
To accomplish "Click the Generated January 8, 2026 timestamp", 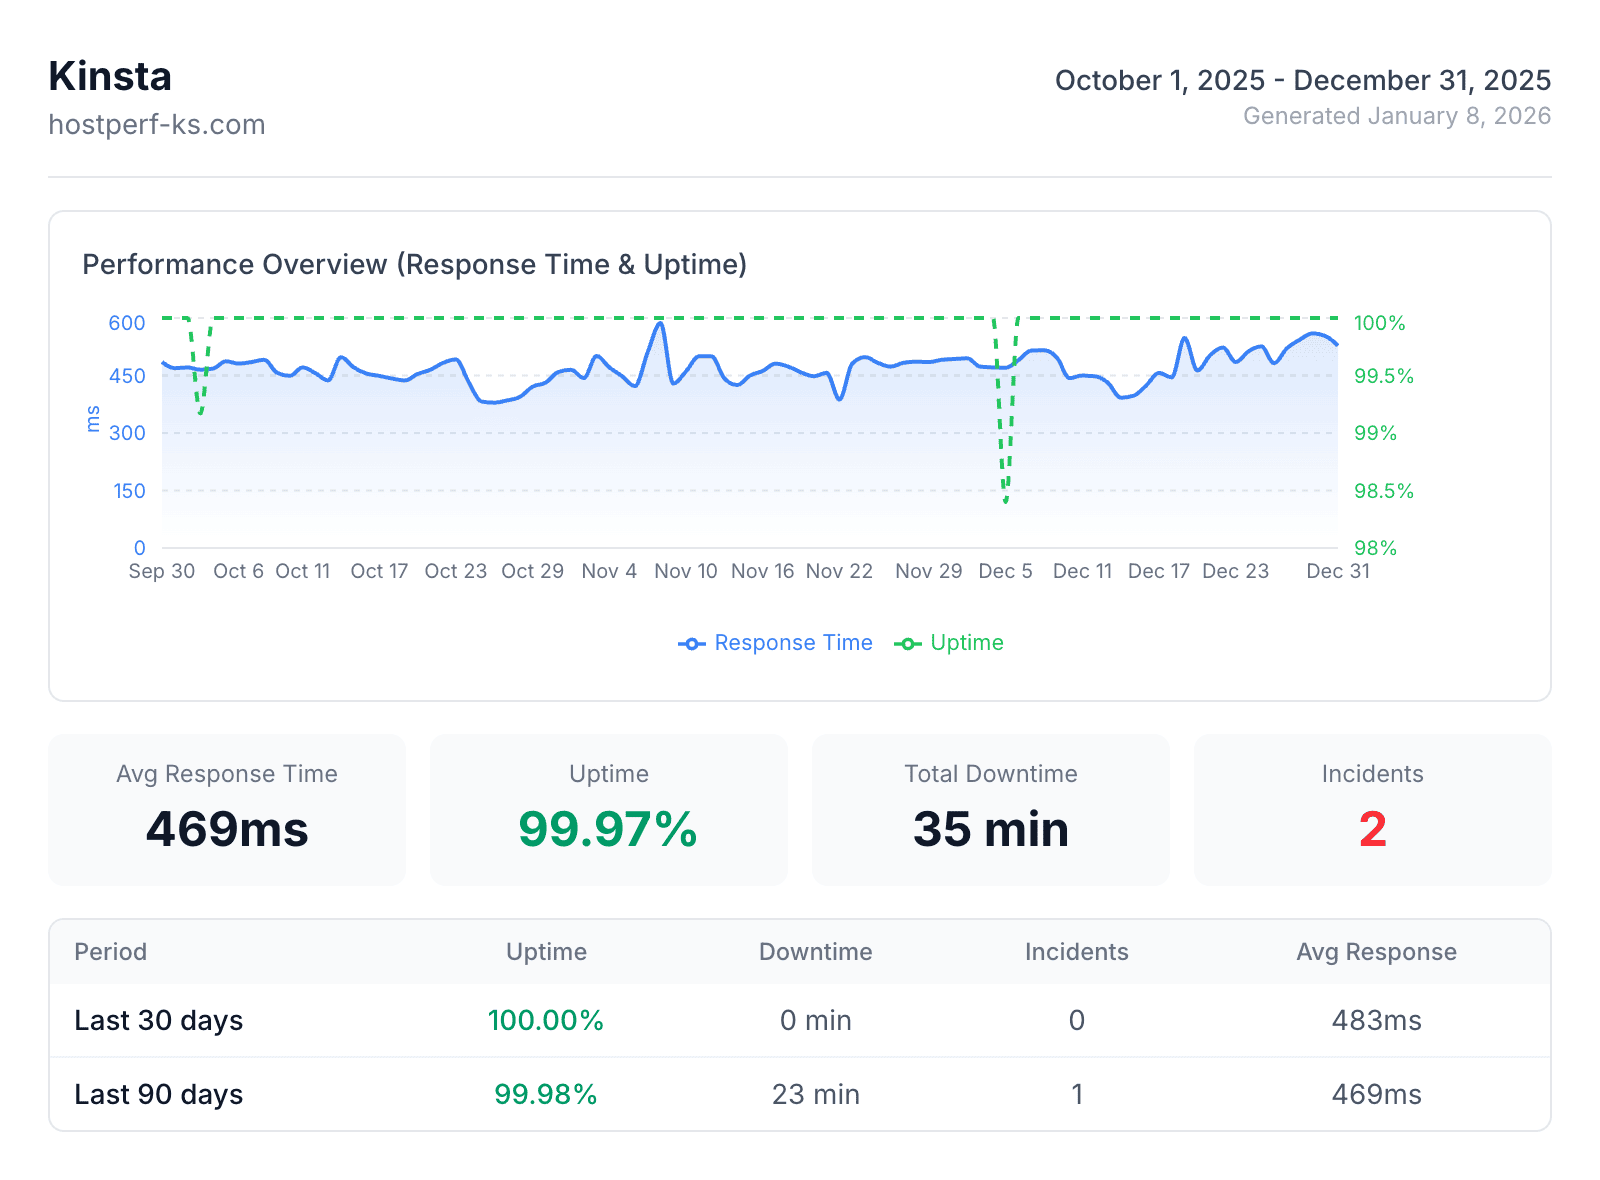I will pos(1396,116).
